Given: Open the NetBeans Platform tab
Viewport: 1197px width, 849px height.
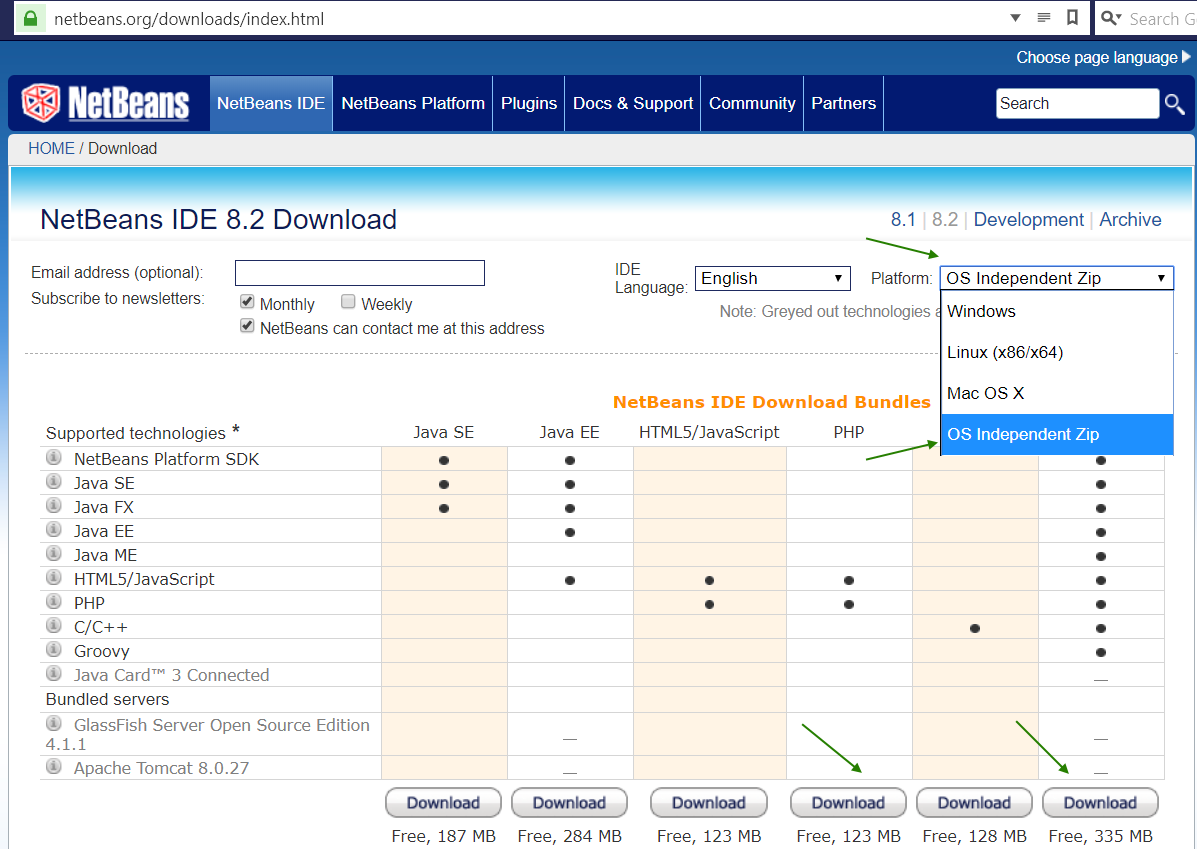Looking at the screenshot, I should [413, 103].
